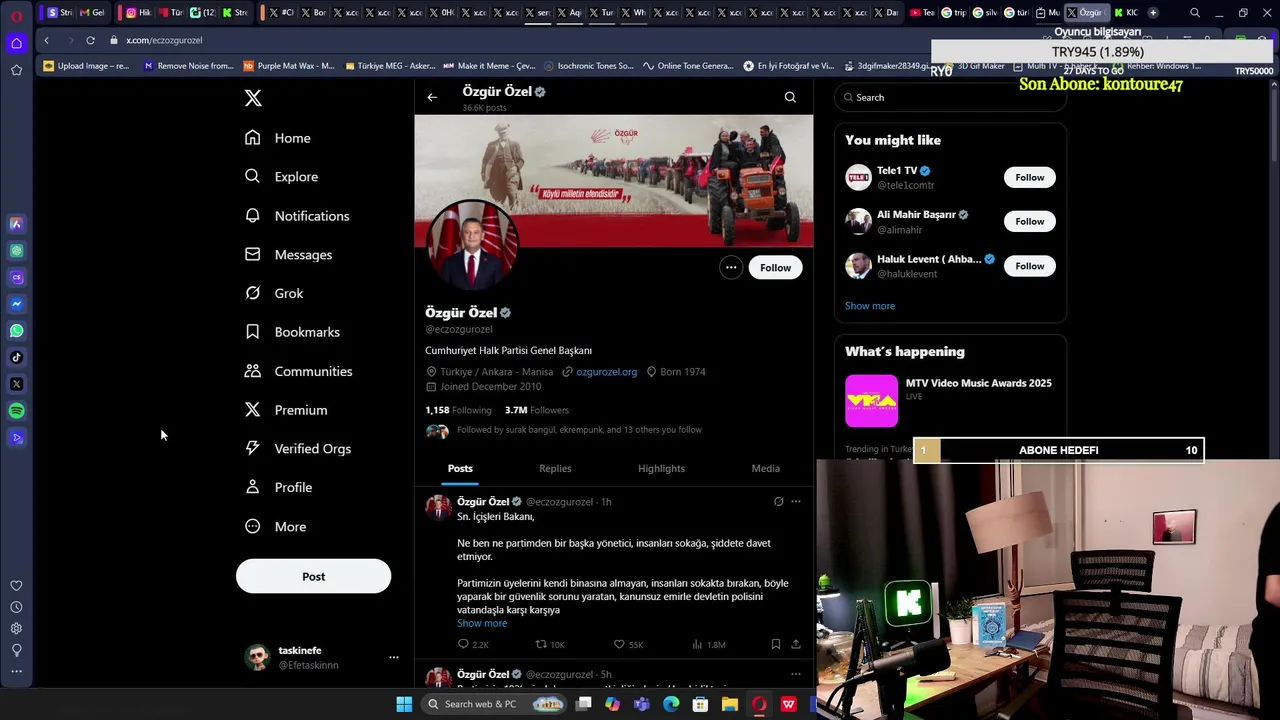1280x720 pixels.
Task: Open Opera sidebar history clock
Action: point(16,607)
